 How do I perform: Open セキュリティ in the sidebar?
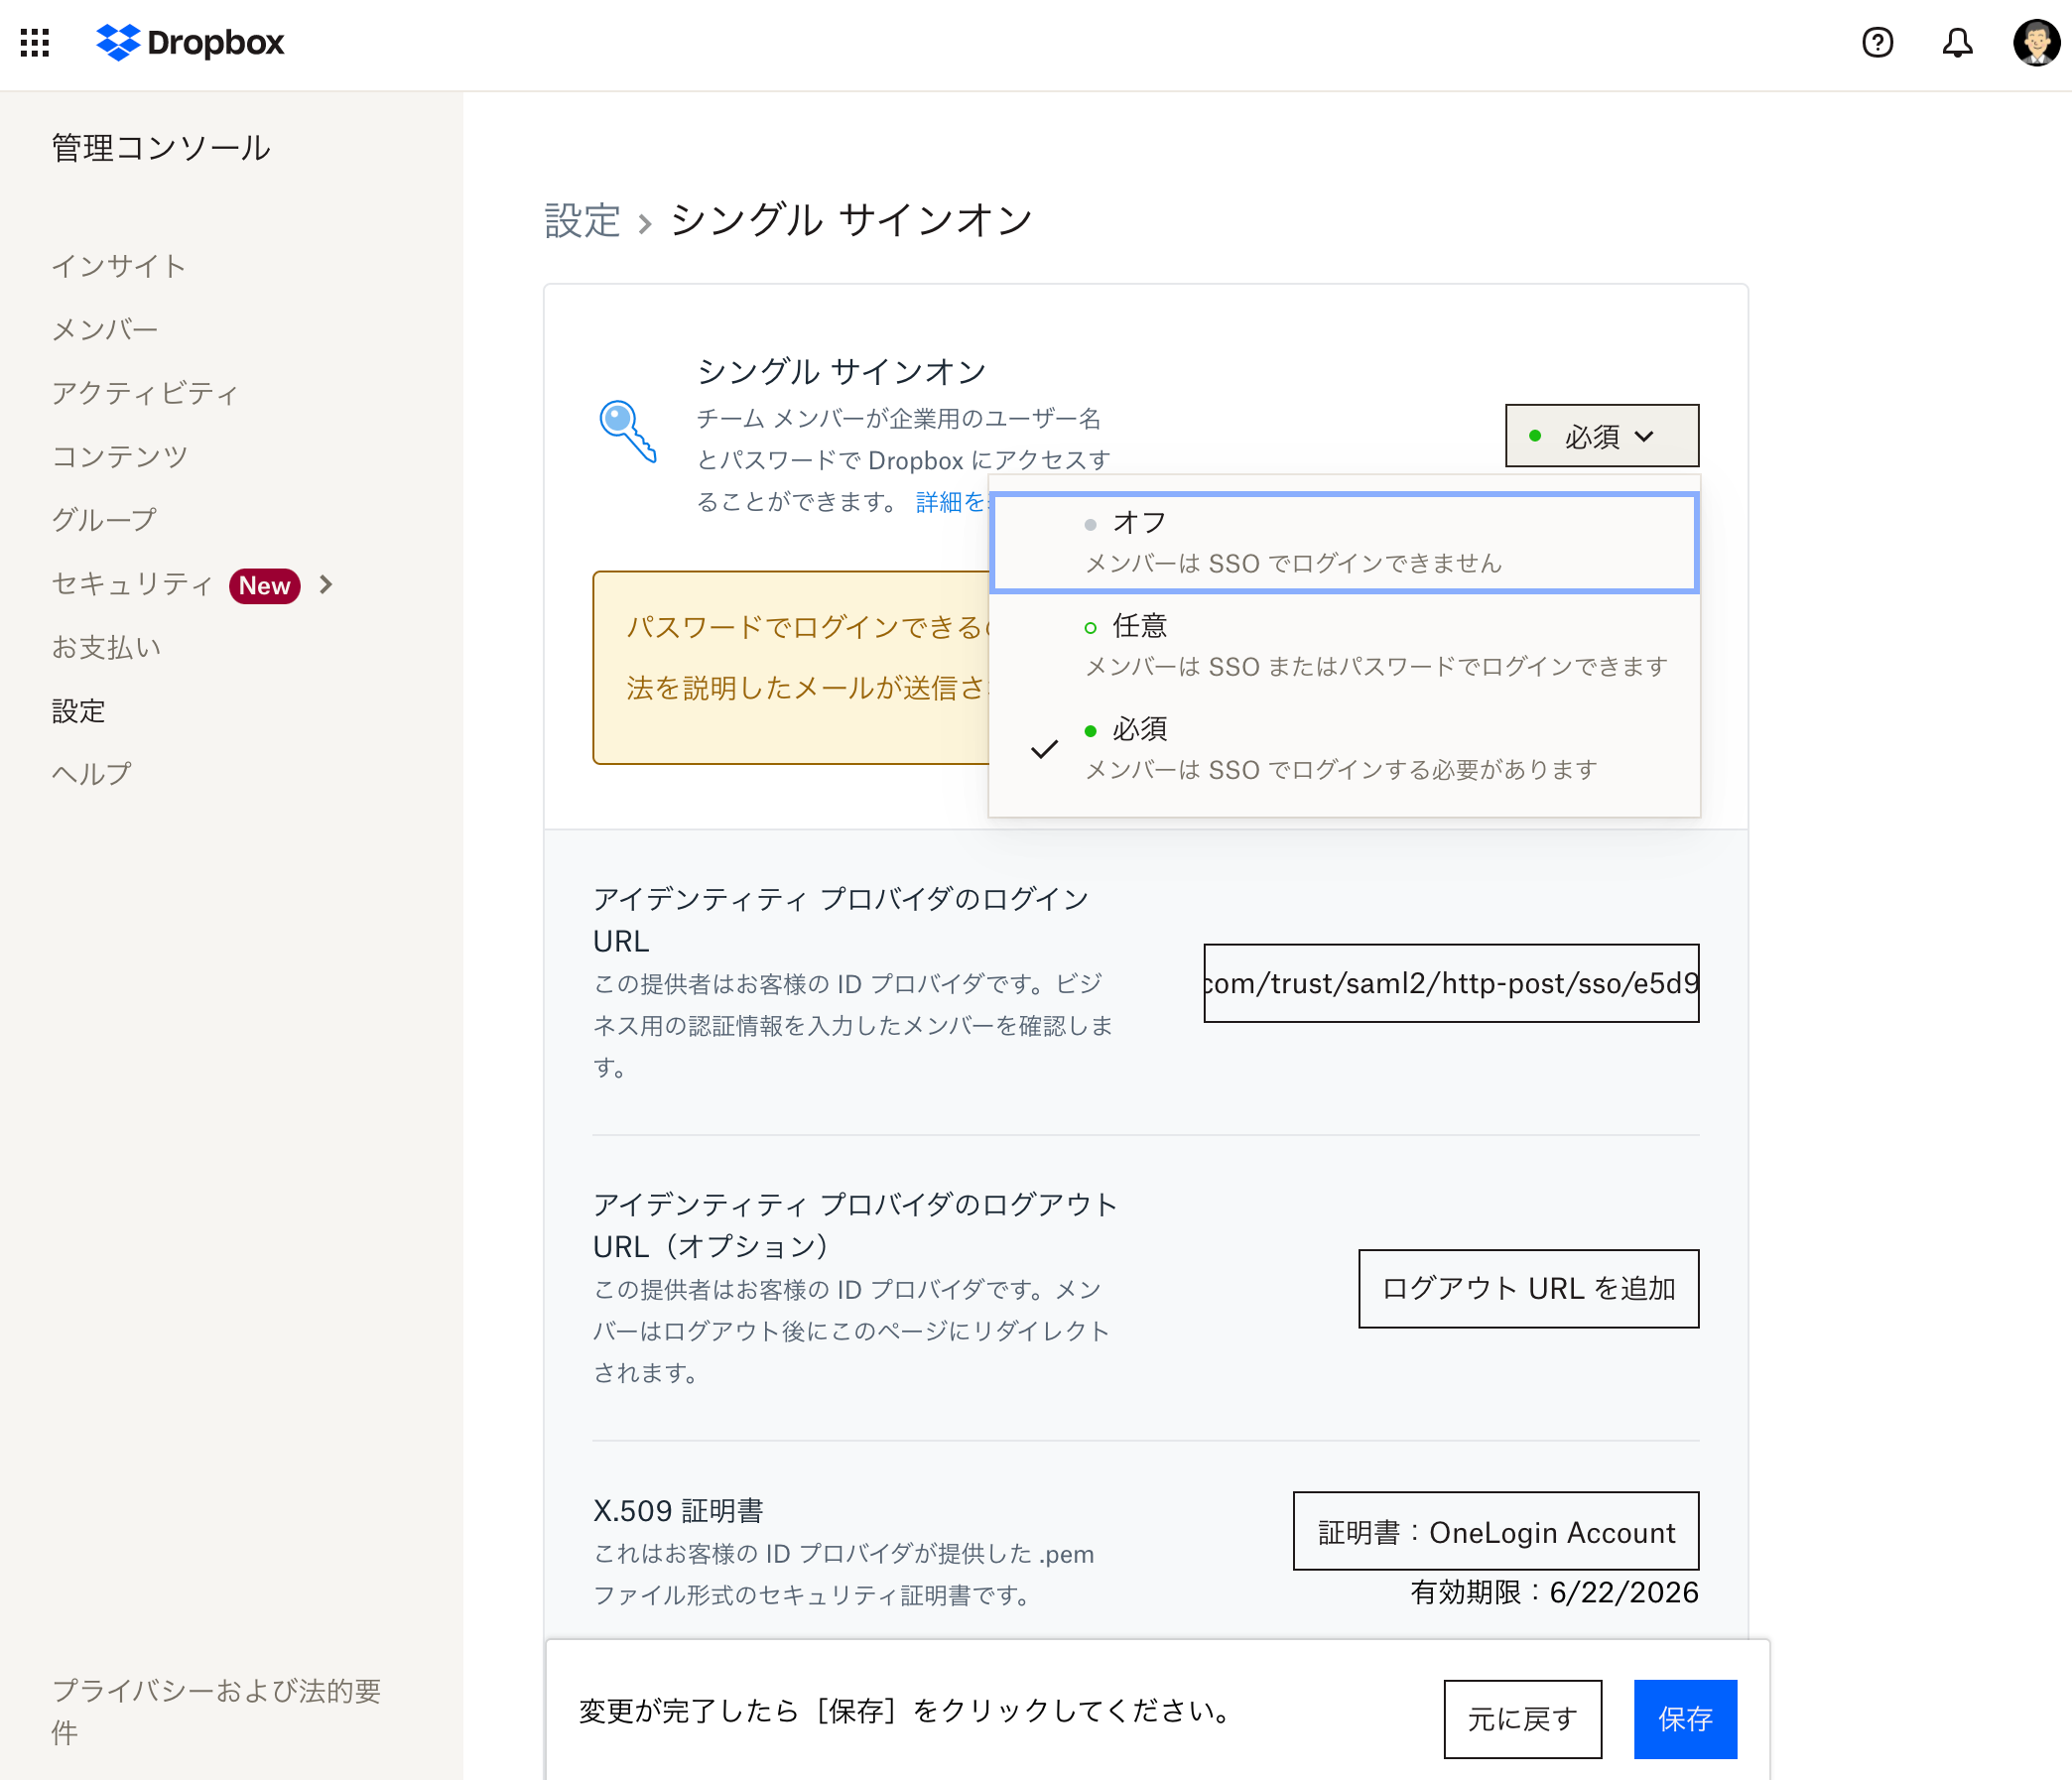[133, 584]
